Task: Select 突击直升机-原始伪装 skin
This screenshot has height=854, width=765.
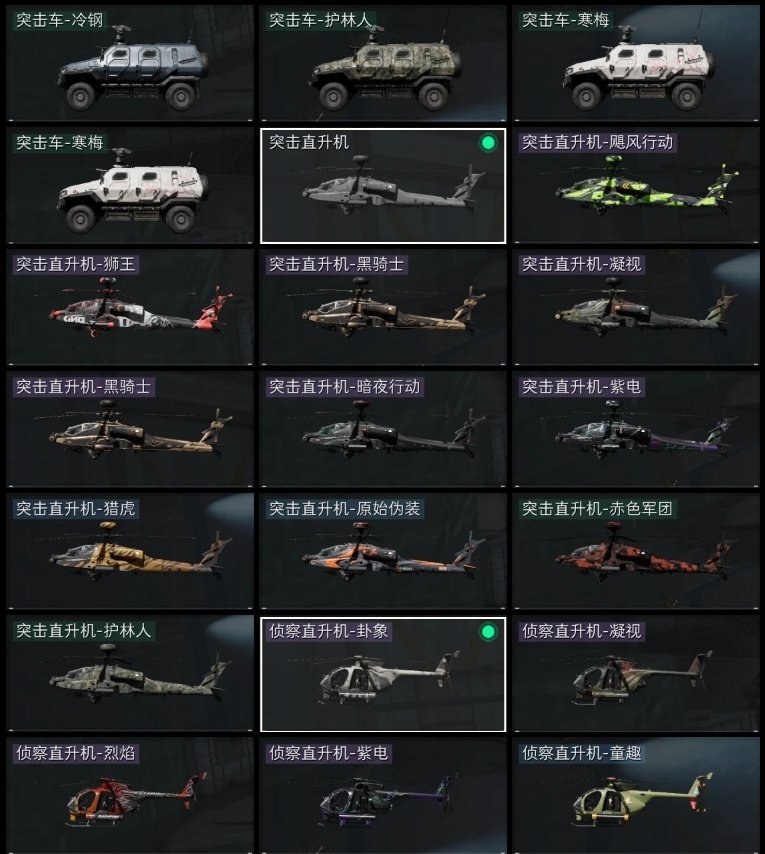Action: 383,552
